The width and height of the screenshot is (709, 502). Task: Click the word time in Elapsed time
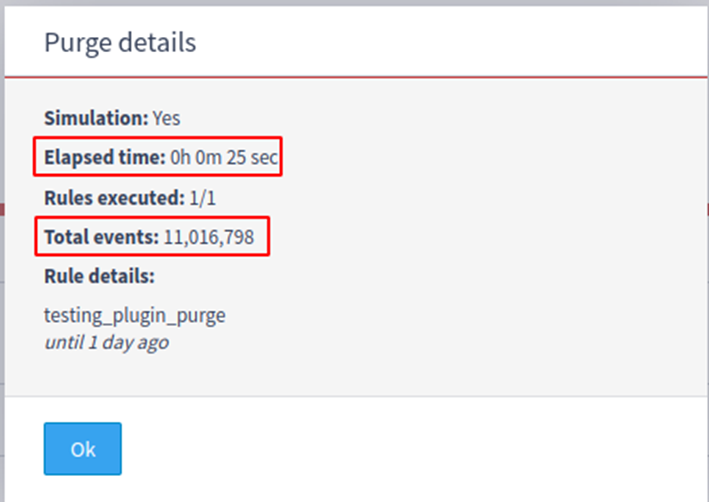point(142,157)
